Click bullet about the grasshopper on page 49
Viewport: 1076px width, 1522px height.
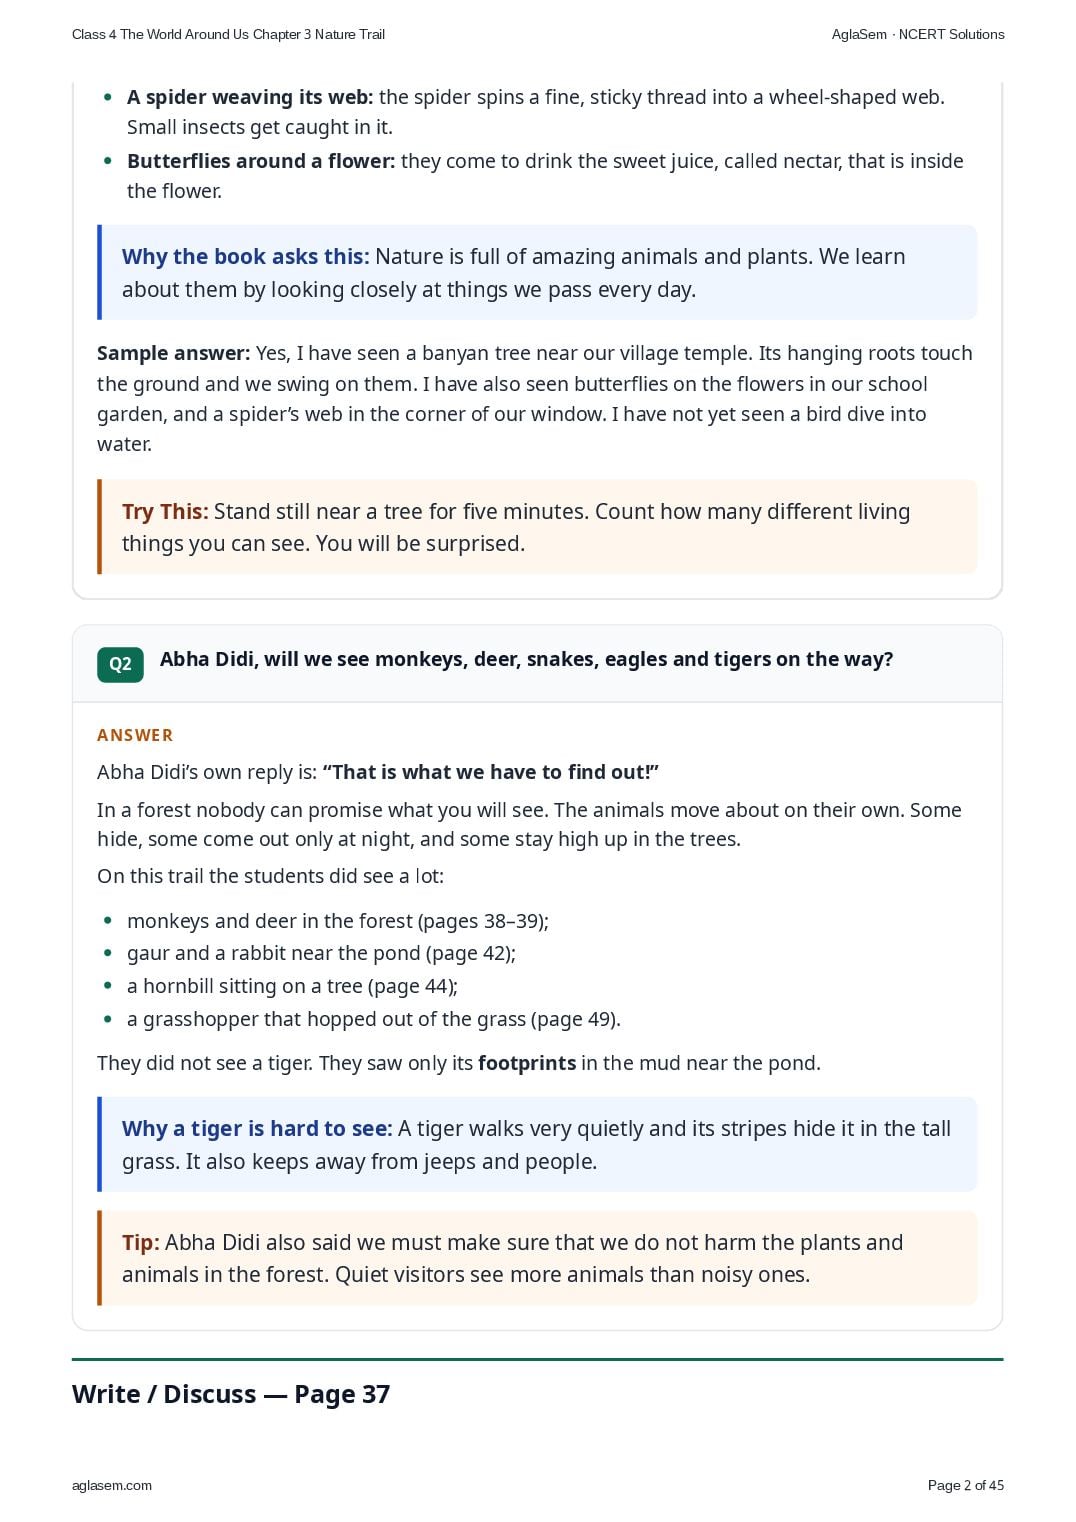coord(374,1019)
